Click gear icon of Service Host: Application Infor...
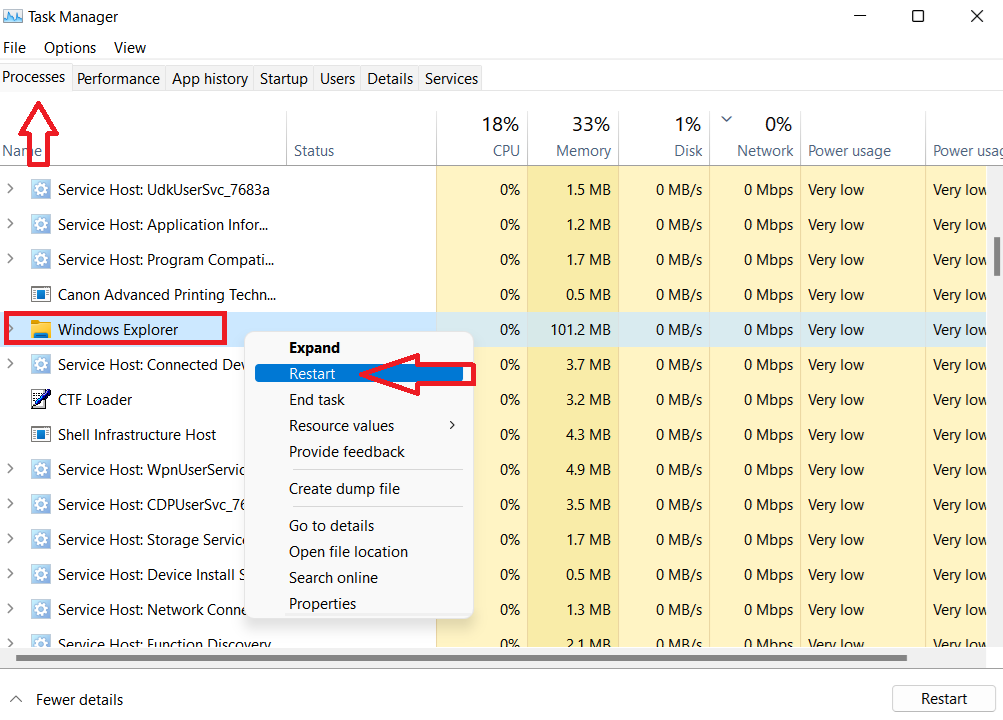The width and height of the screenshot is (1003, 720). pos(41,224)
